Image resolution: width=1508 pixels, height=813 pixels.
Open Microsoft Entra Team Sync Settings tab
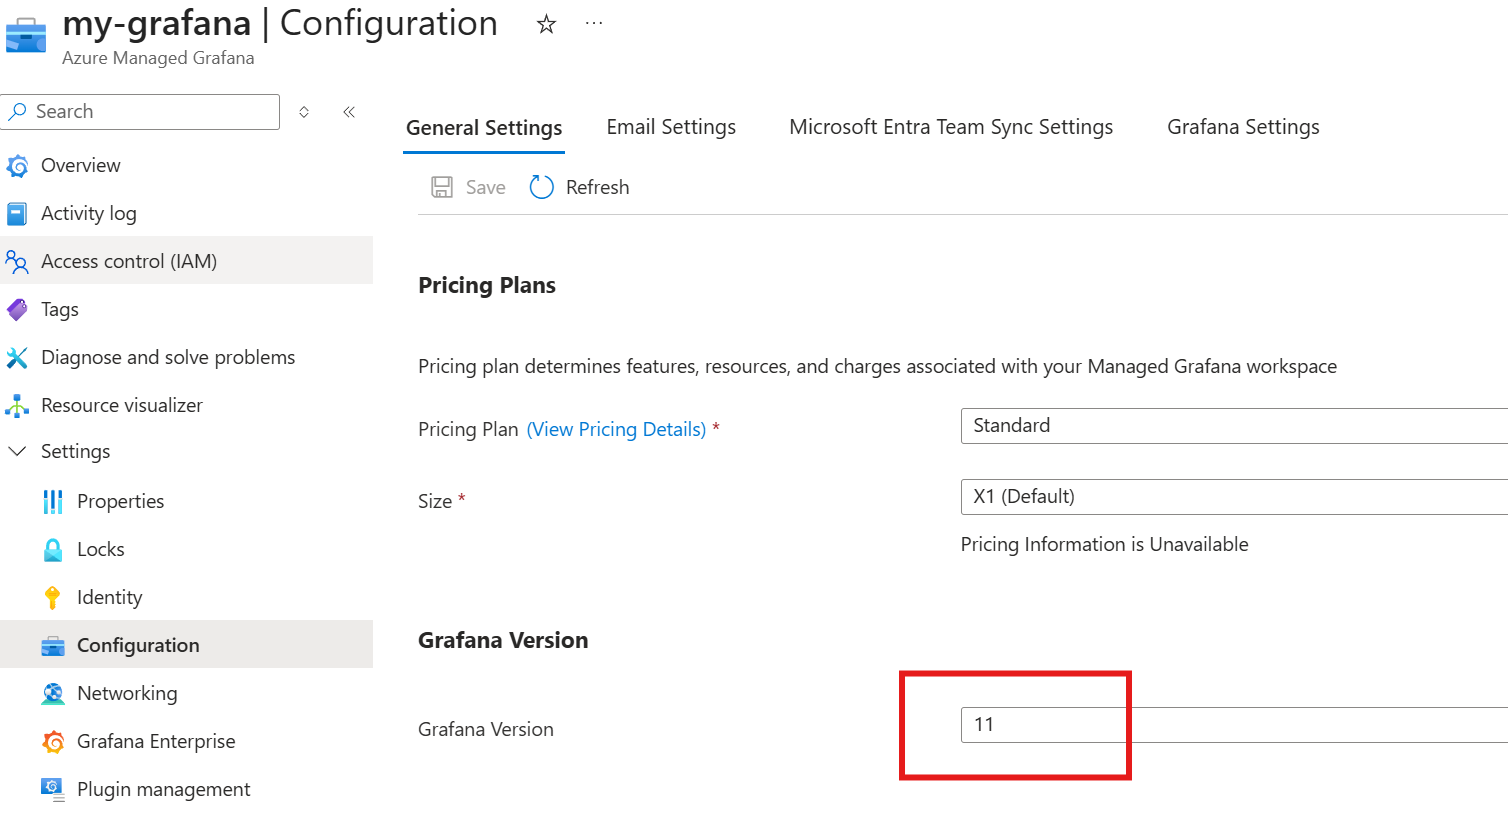coord(951,127)
